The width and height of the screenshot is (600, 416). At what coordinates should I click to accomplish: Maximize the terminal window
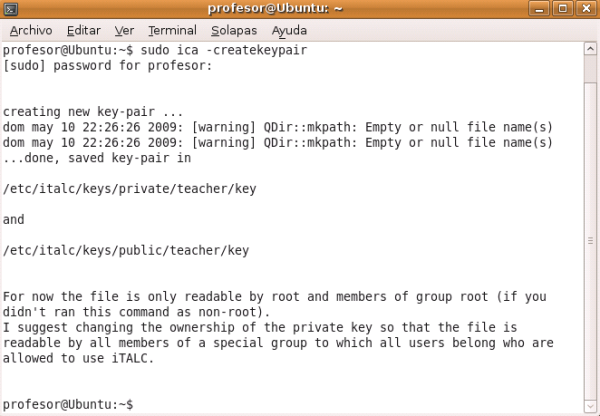pyautogui.click(x=563, y=9)
